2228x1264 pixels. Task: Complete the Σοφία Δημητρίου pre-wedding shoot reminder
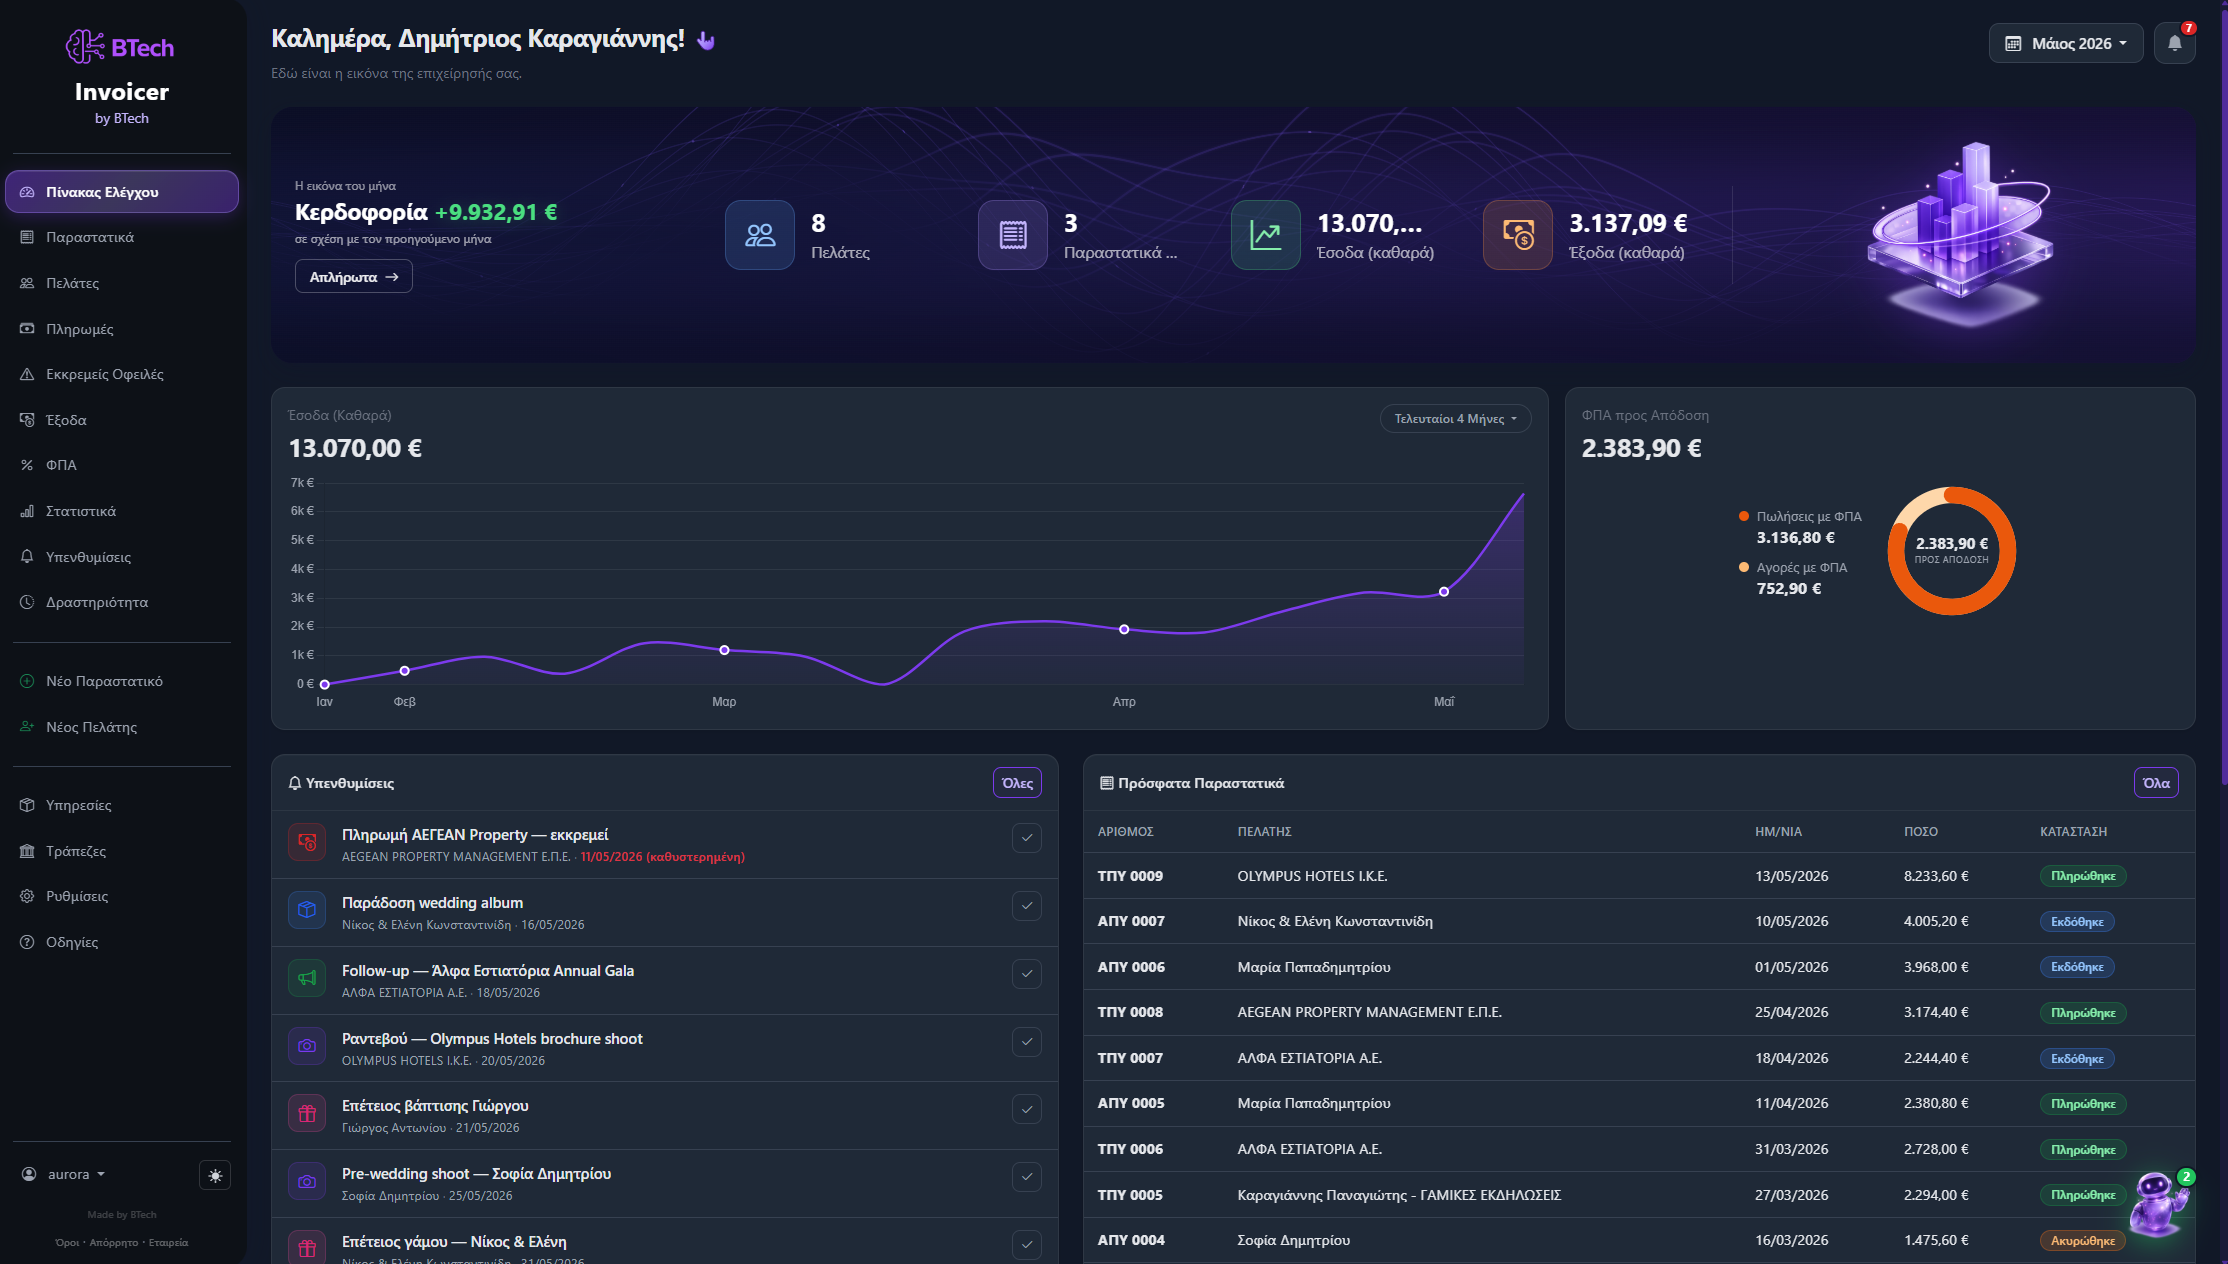(1027, 1177)
